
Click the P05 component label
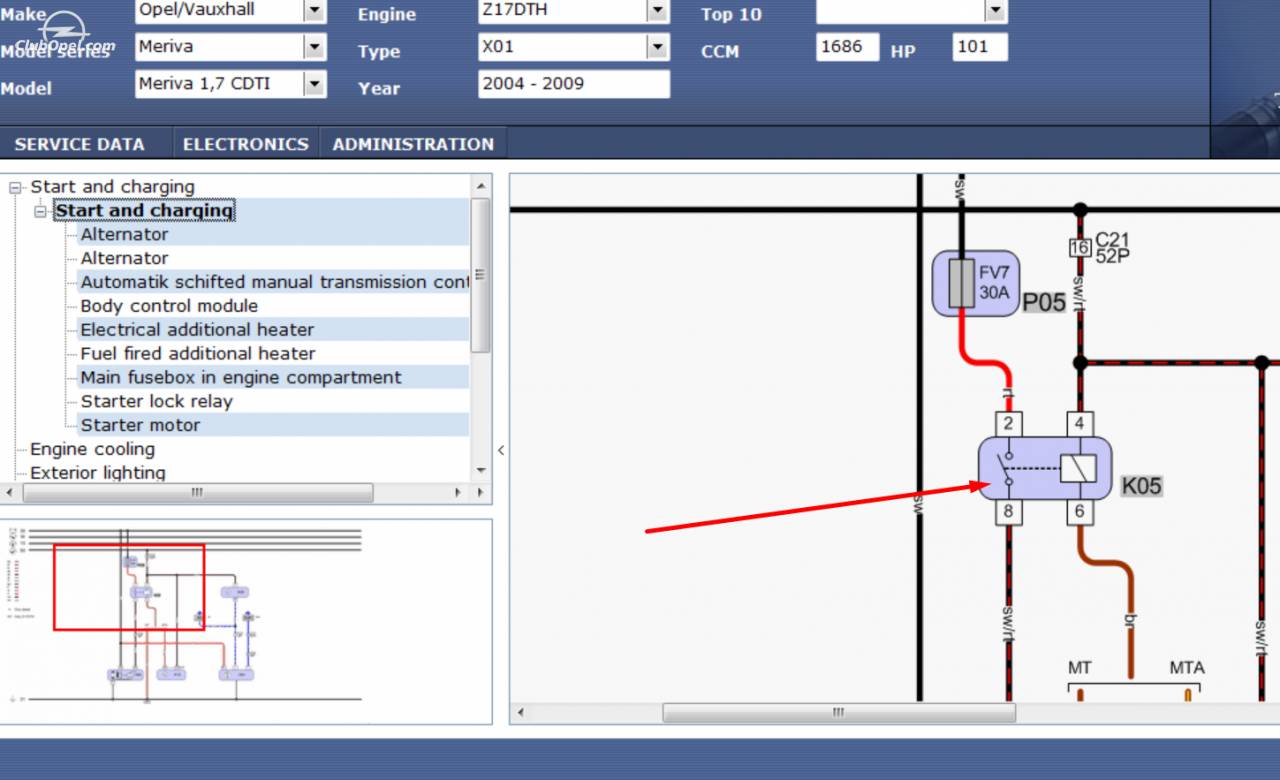tap(1044, 302)
